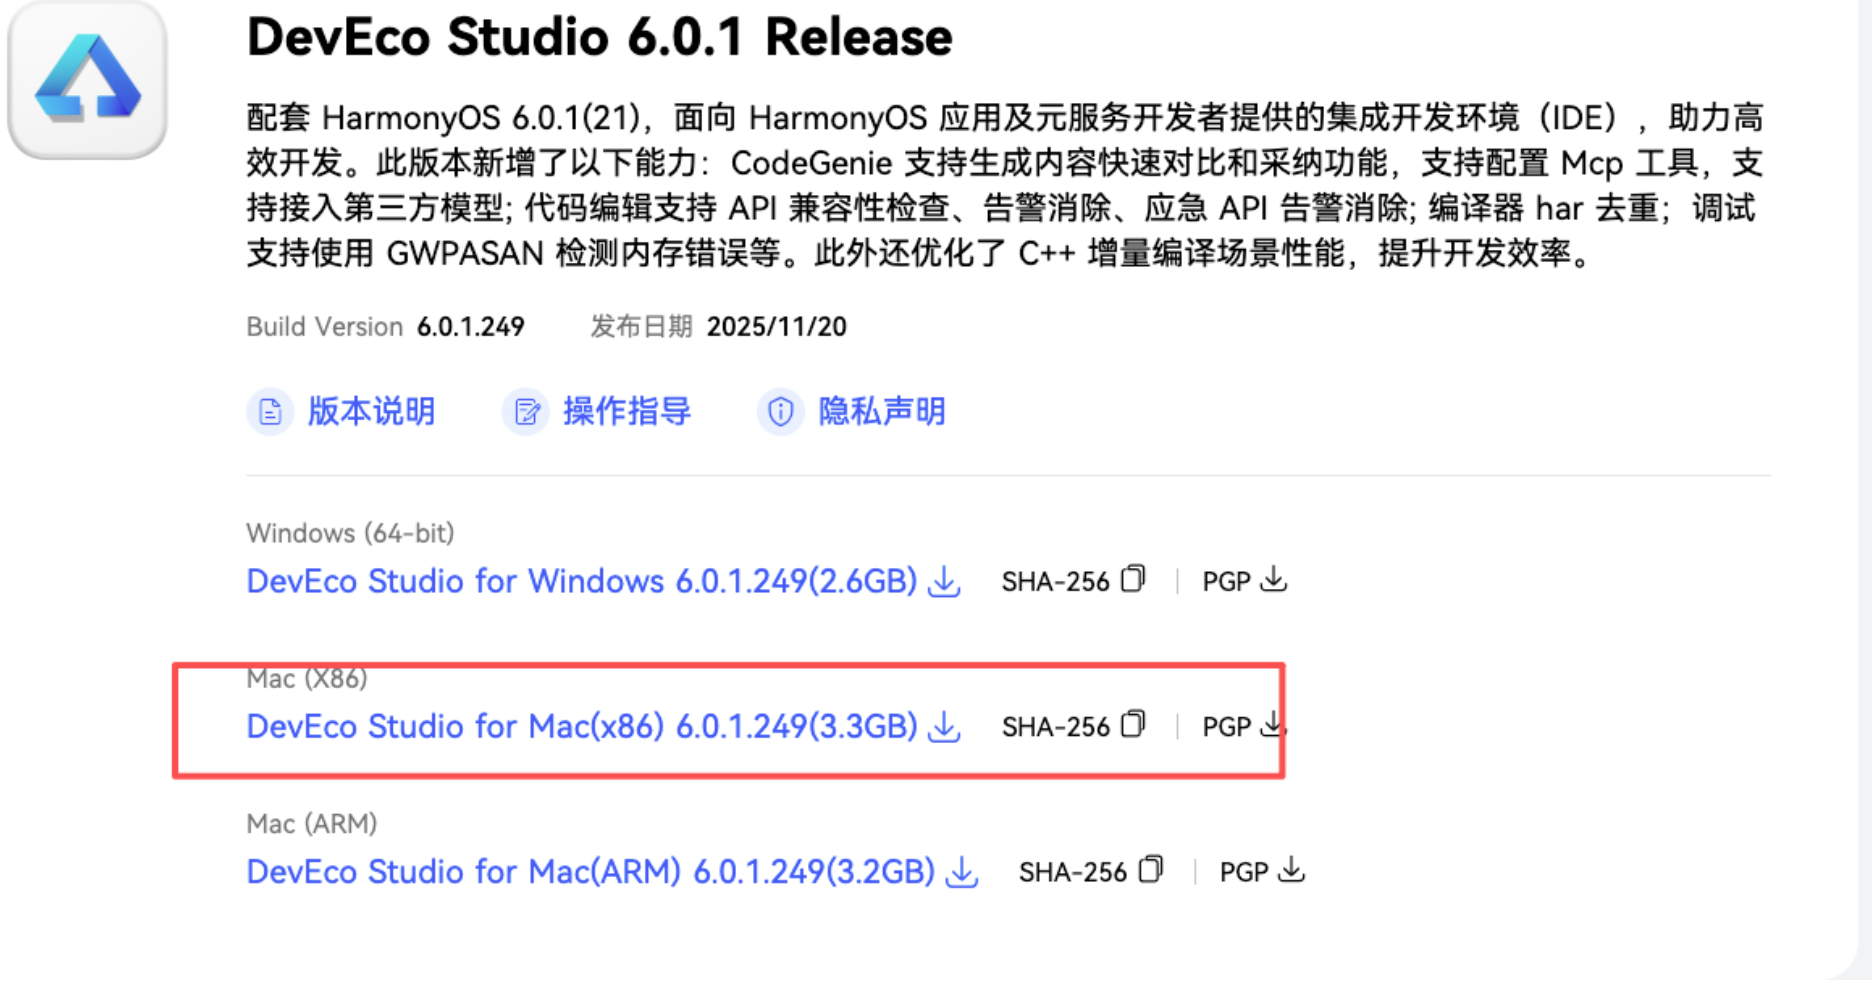Copy the SHA-256 for the Mac(ARM) build
This screenshot has height=998, width=1872.
coord(1150,869)
